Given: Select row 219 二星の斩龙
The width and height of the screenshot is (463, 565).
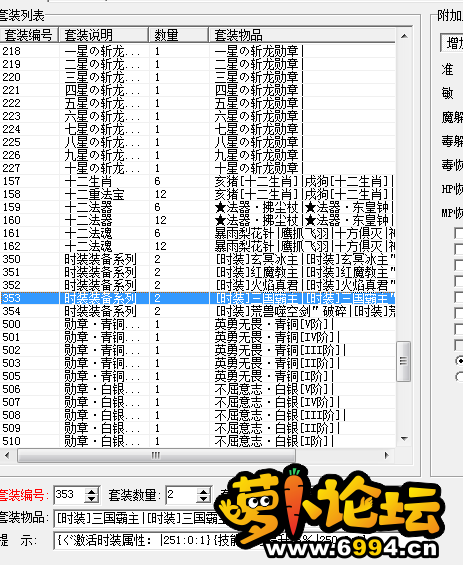Looking at the screenshot, I should coord(197,64).
